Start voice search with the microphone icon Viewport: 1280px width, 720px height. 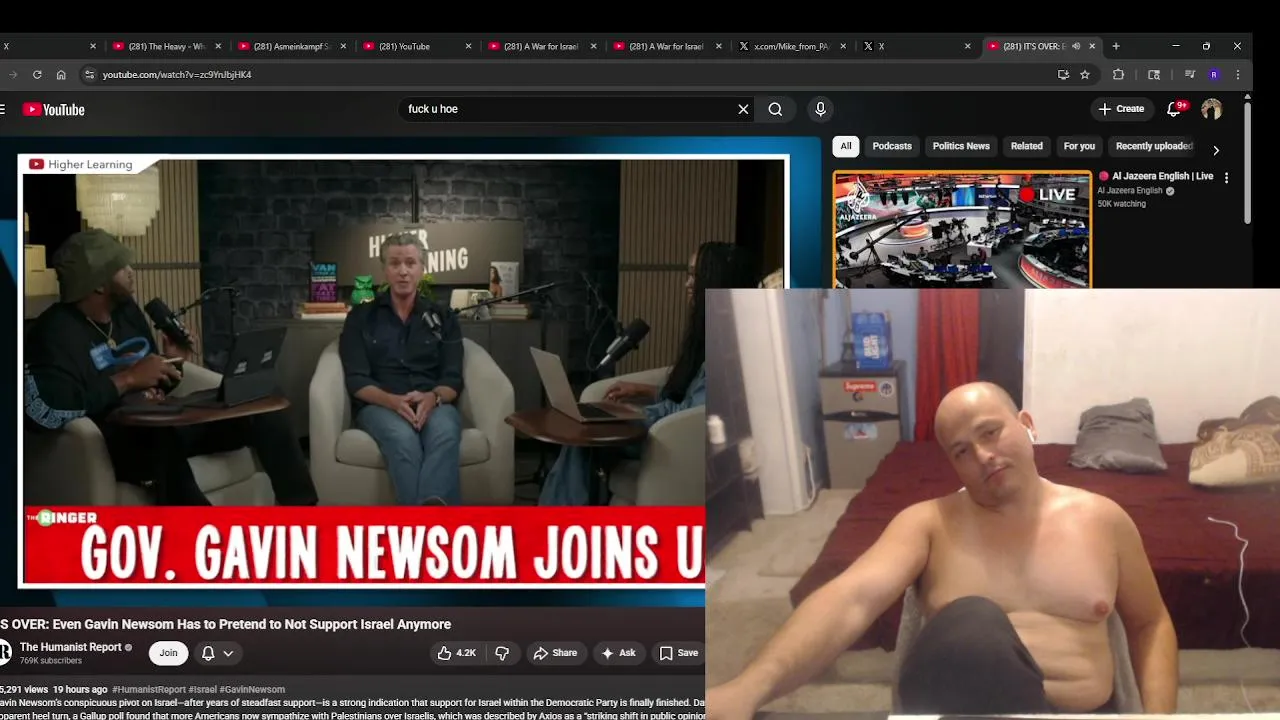(820, 109)
